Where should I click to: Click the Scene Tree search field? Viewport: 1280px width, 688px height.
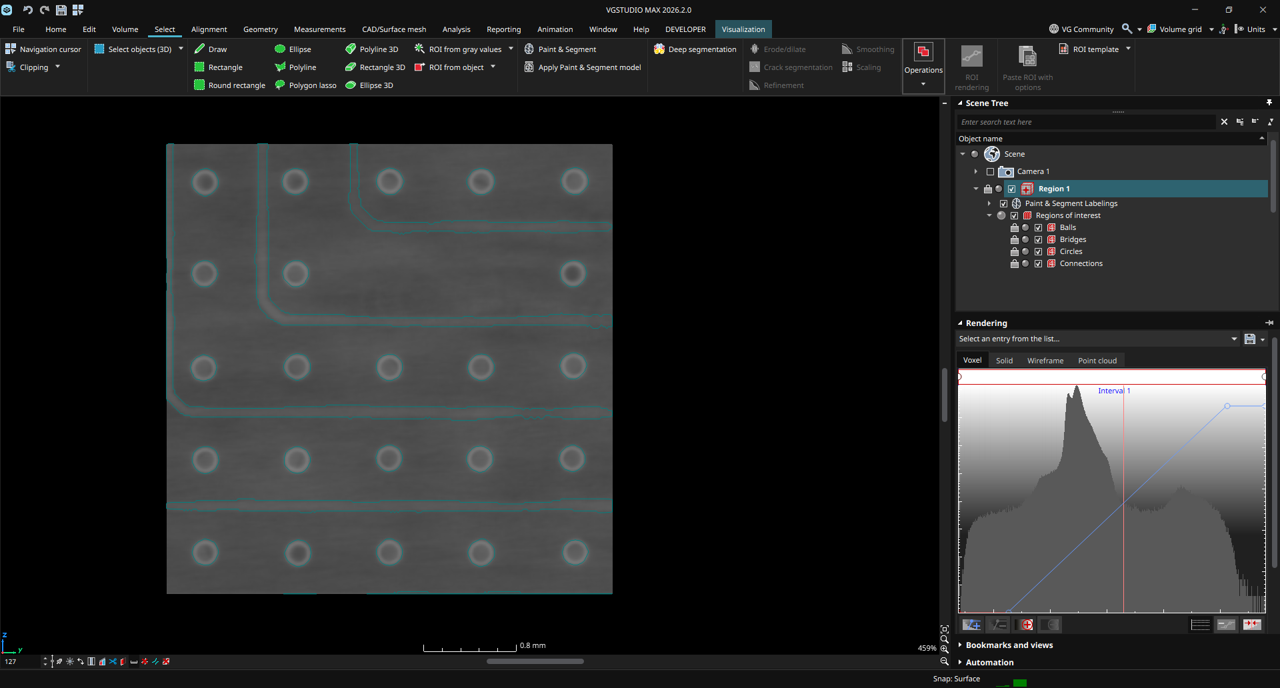pos(1085,122)
